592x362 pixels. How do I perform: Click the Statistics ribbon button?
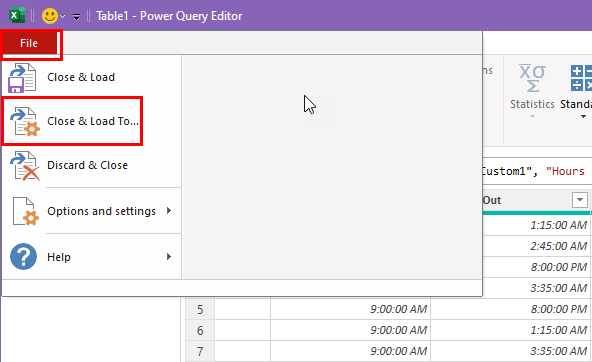[x=532, y=91]
